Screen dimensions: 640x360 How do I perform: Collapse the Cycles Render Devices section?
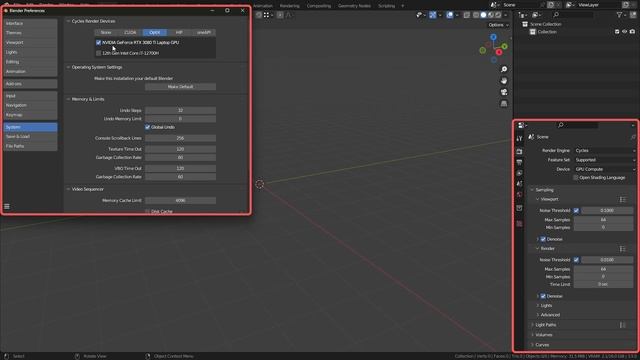point(69,21)
